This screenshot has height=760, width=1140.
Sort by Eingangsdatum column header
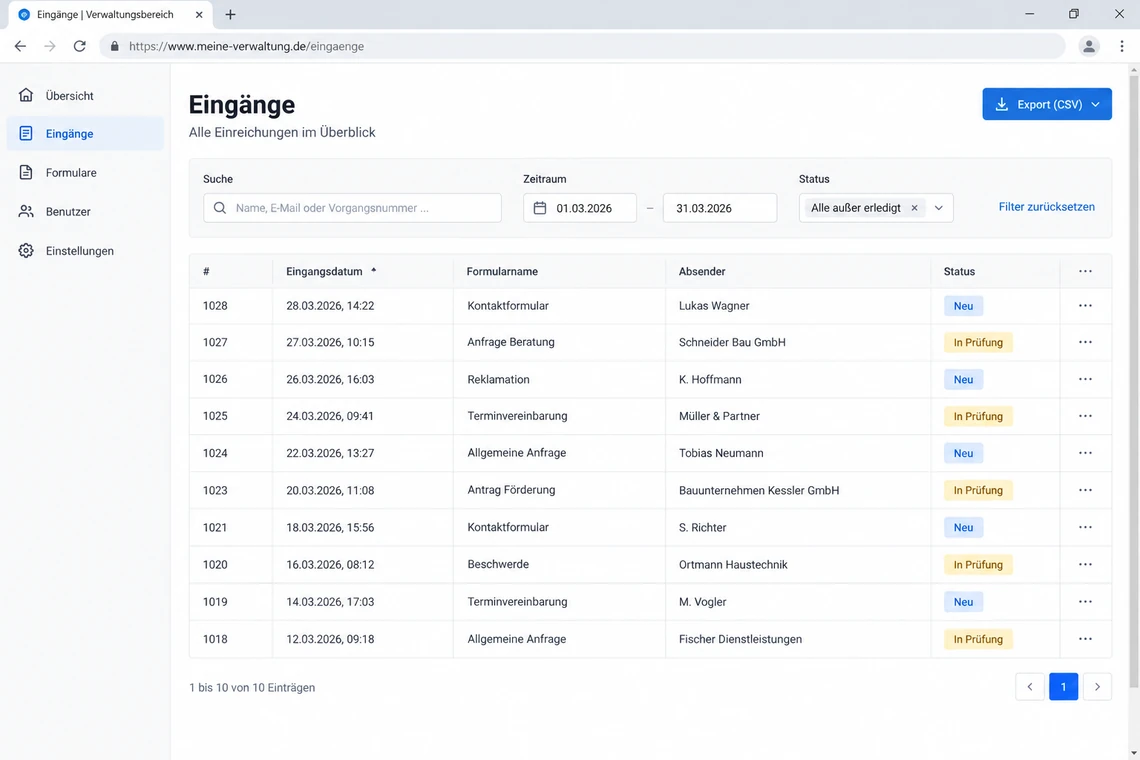[x=331, y=271]
